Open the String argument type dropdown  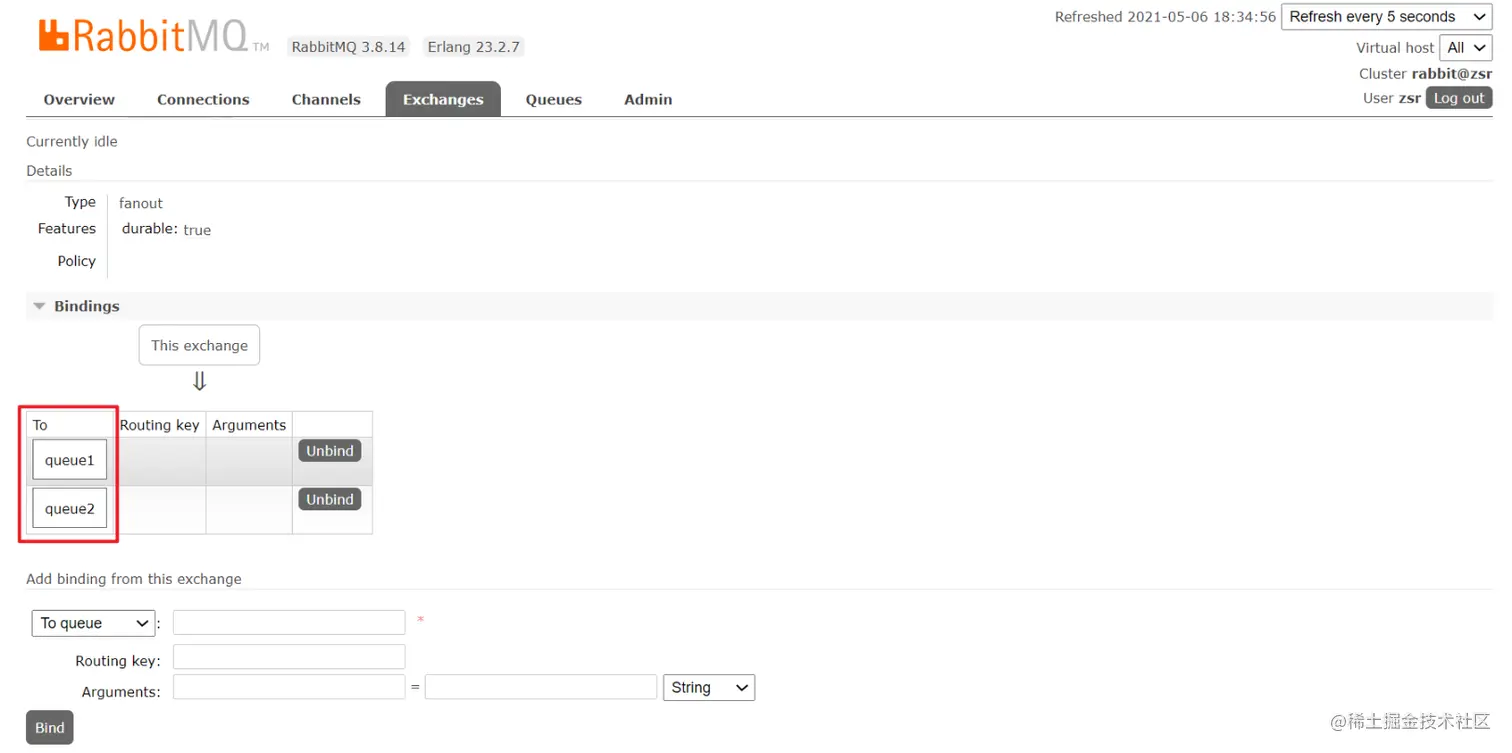709,688
